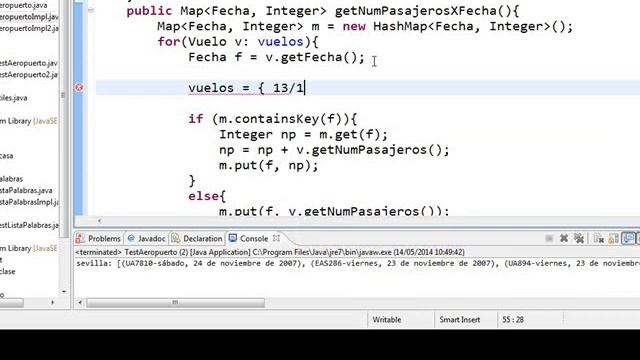640x360 pixels.
Task: Toggle Show Console When Output Changes
Action: 628,238
